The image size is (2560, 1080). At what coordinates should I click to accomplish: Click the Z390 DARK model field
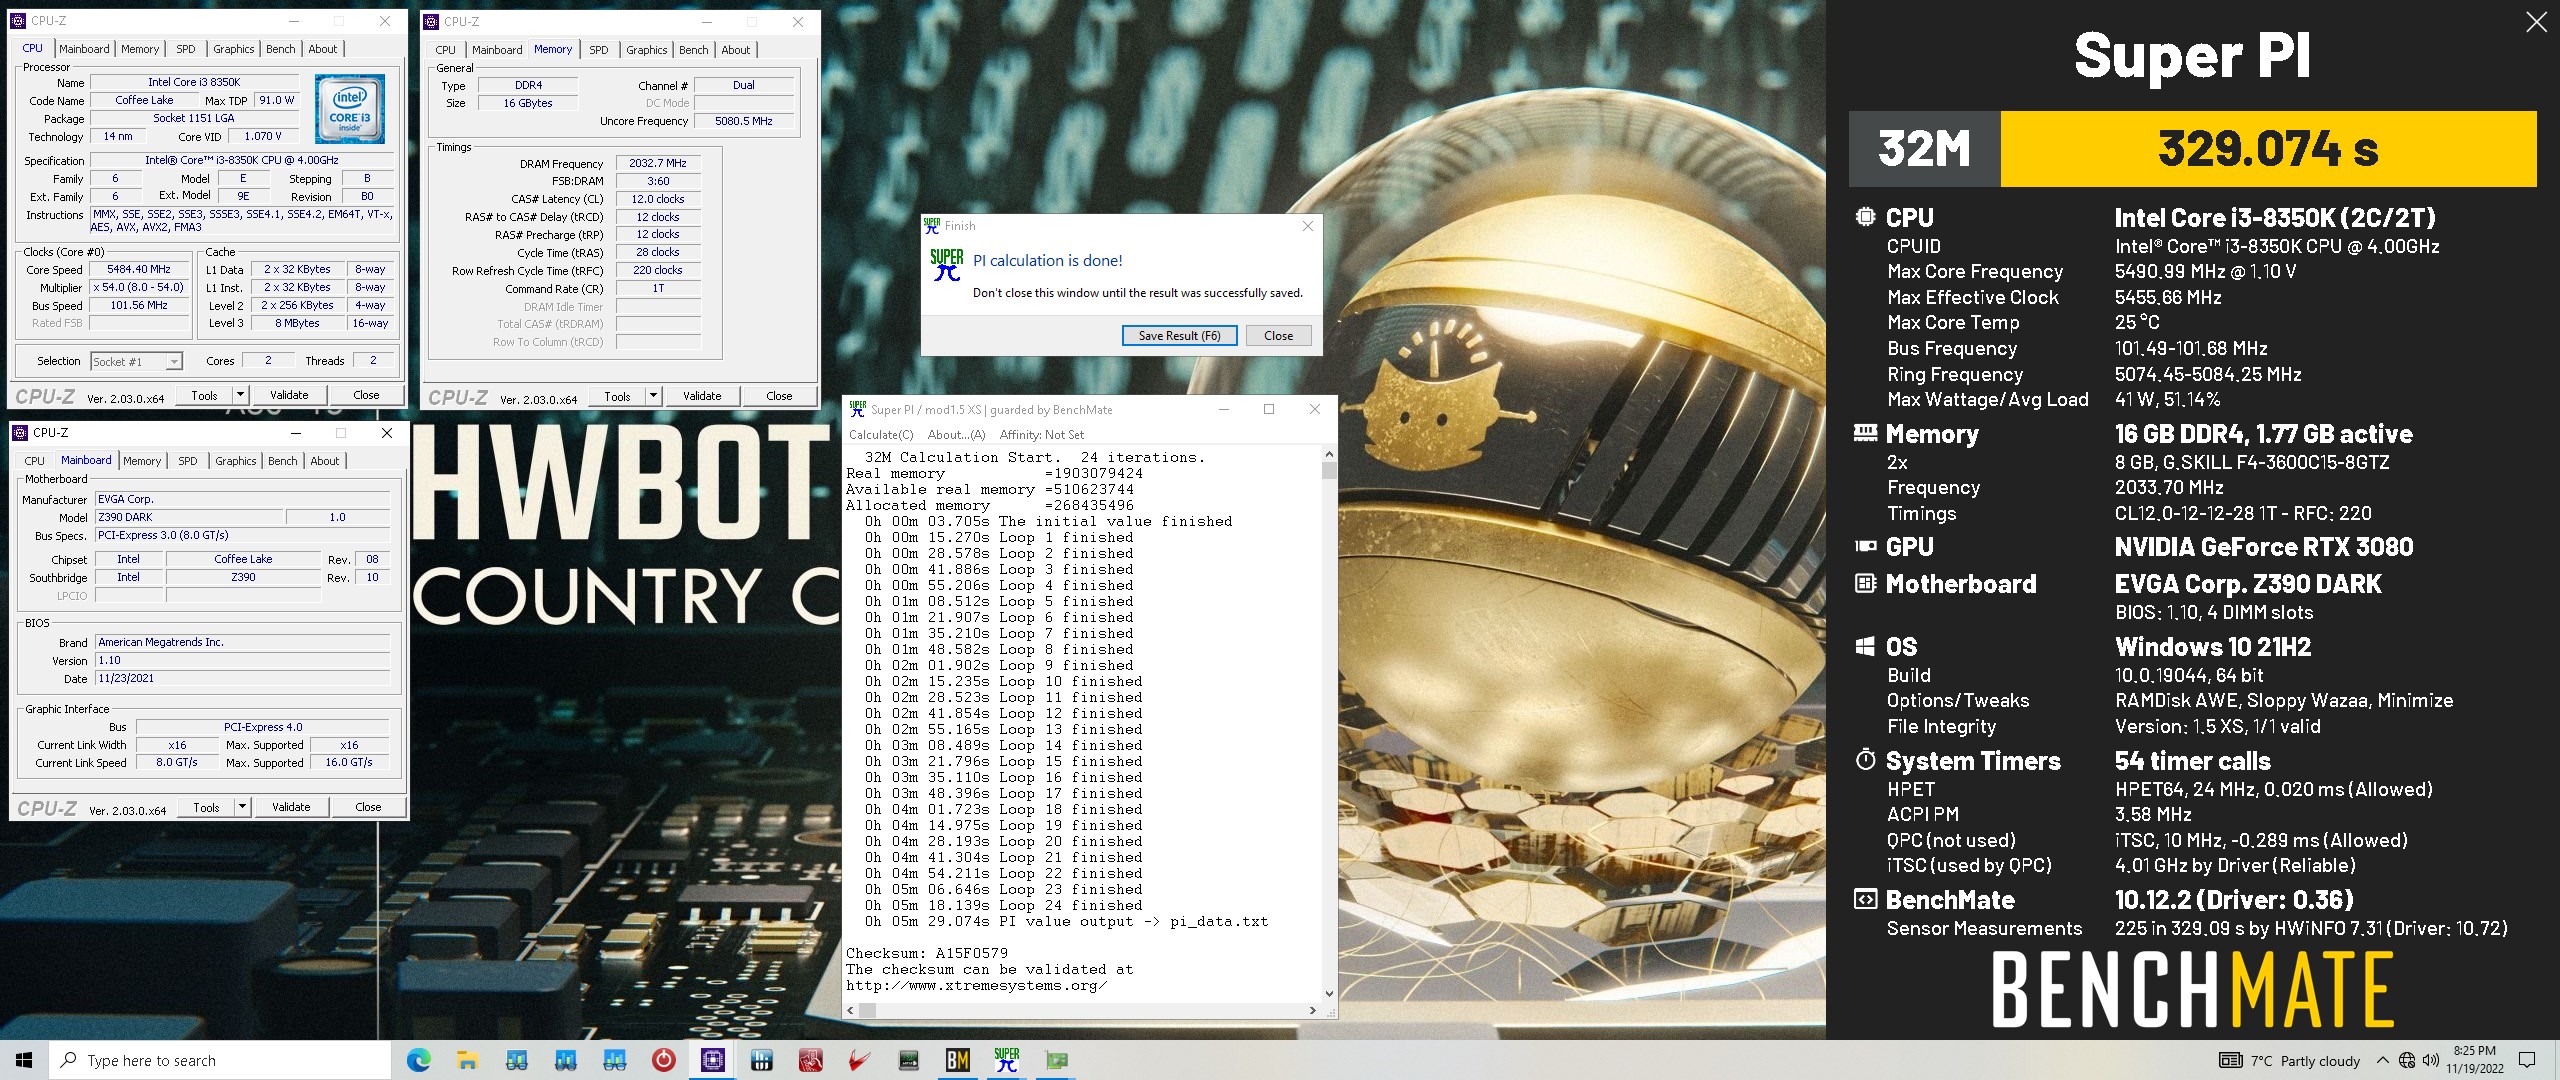[x=189, y=517]
